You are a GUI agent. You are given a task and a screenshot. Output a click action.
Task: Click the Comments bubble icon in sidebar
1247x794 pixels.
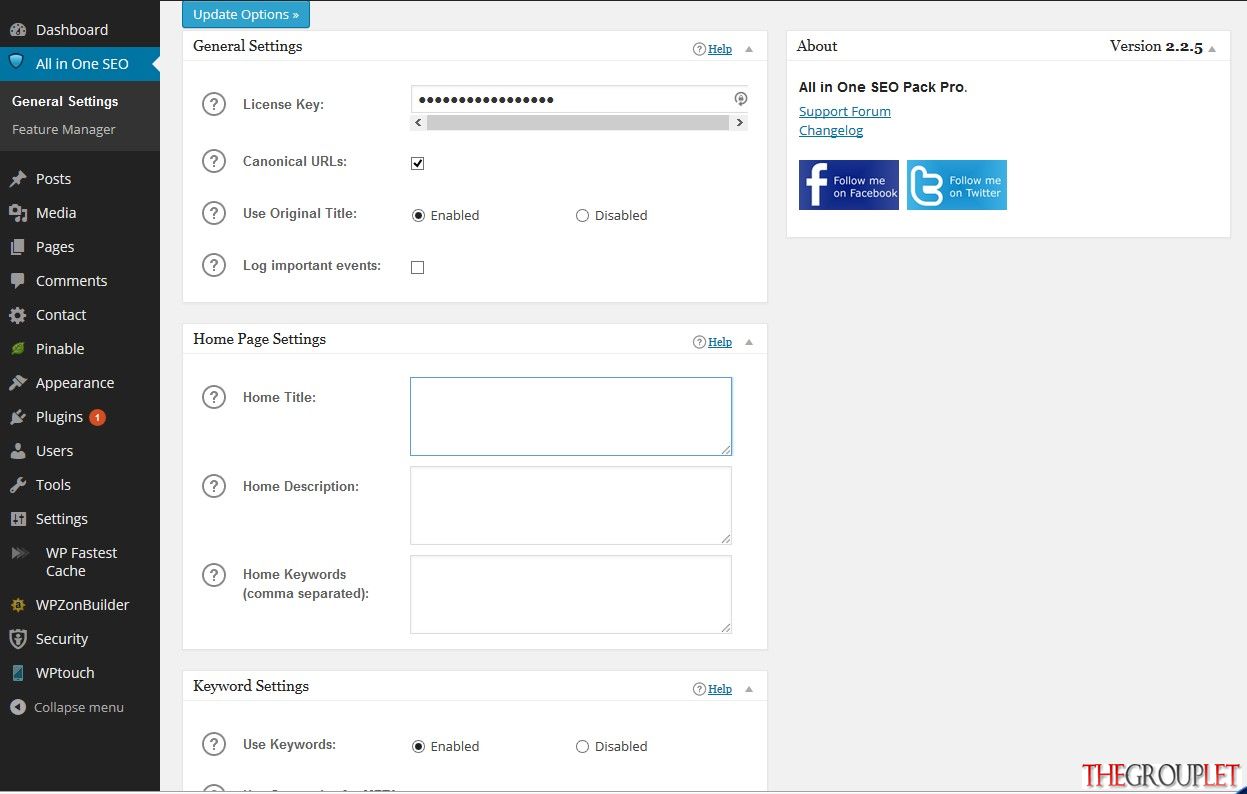tap(18, 281)
